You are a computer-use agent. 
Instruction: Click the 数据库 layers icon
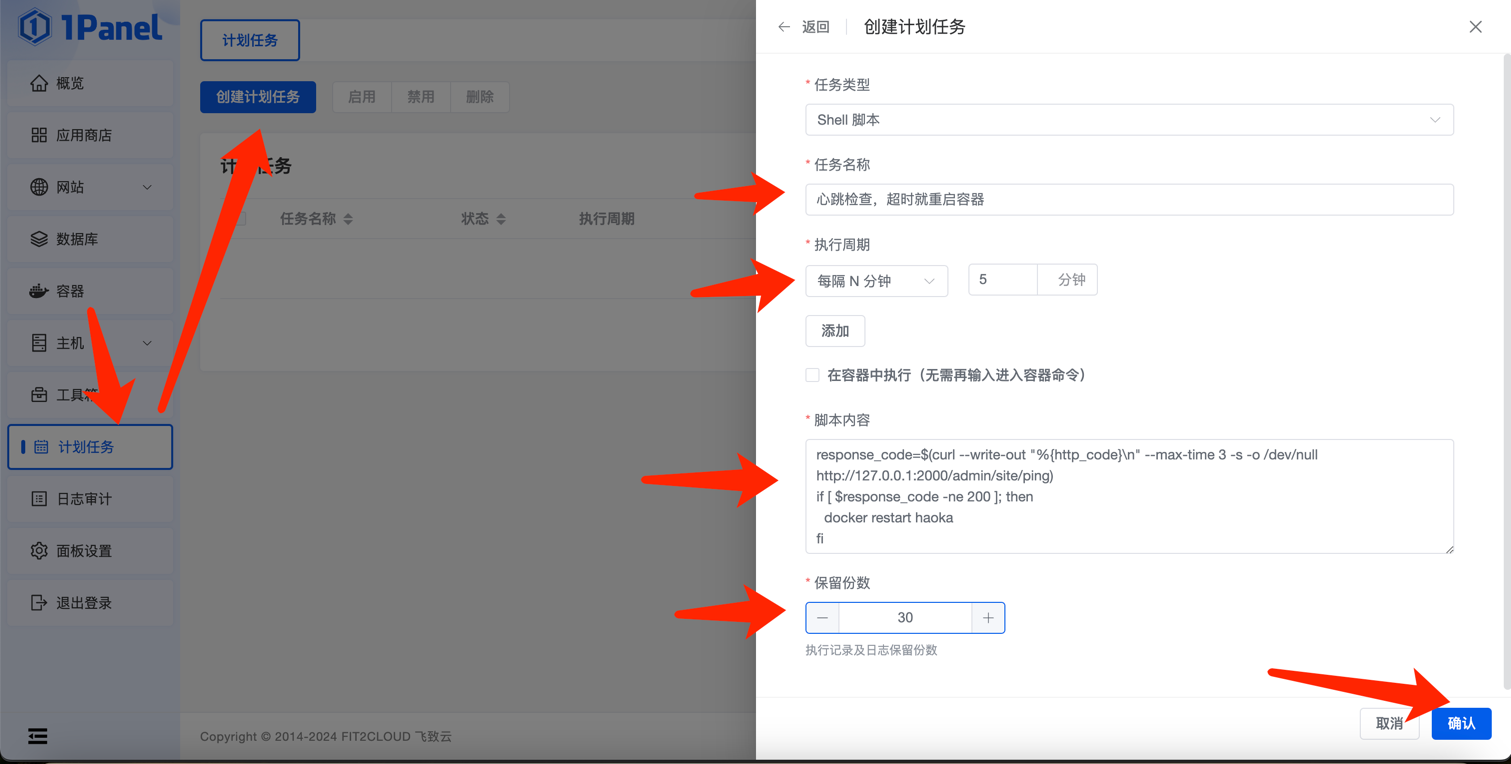click(x=39, y=239)
